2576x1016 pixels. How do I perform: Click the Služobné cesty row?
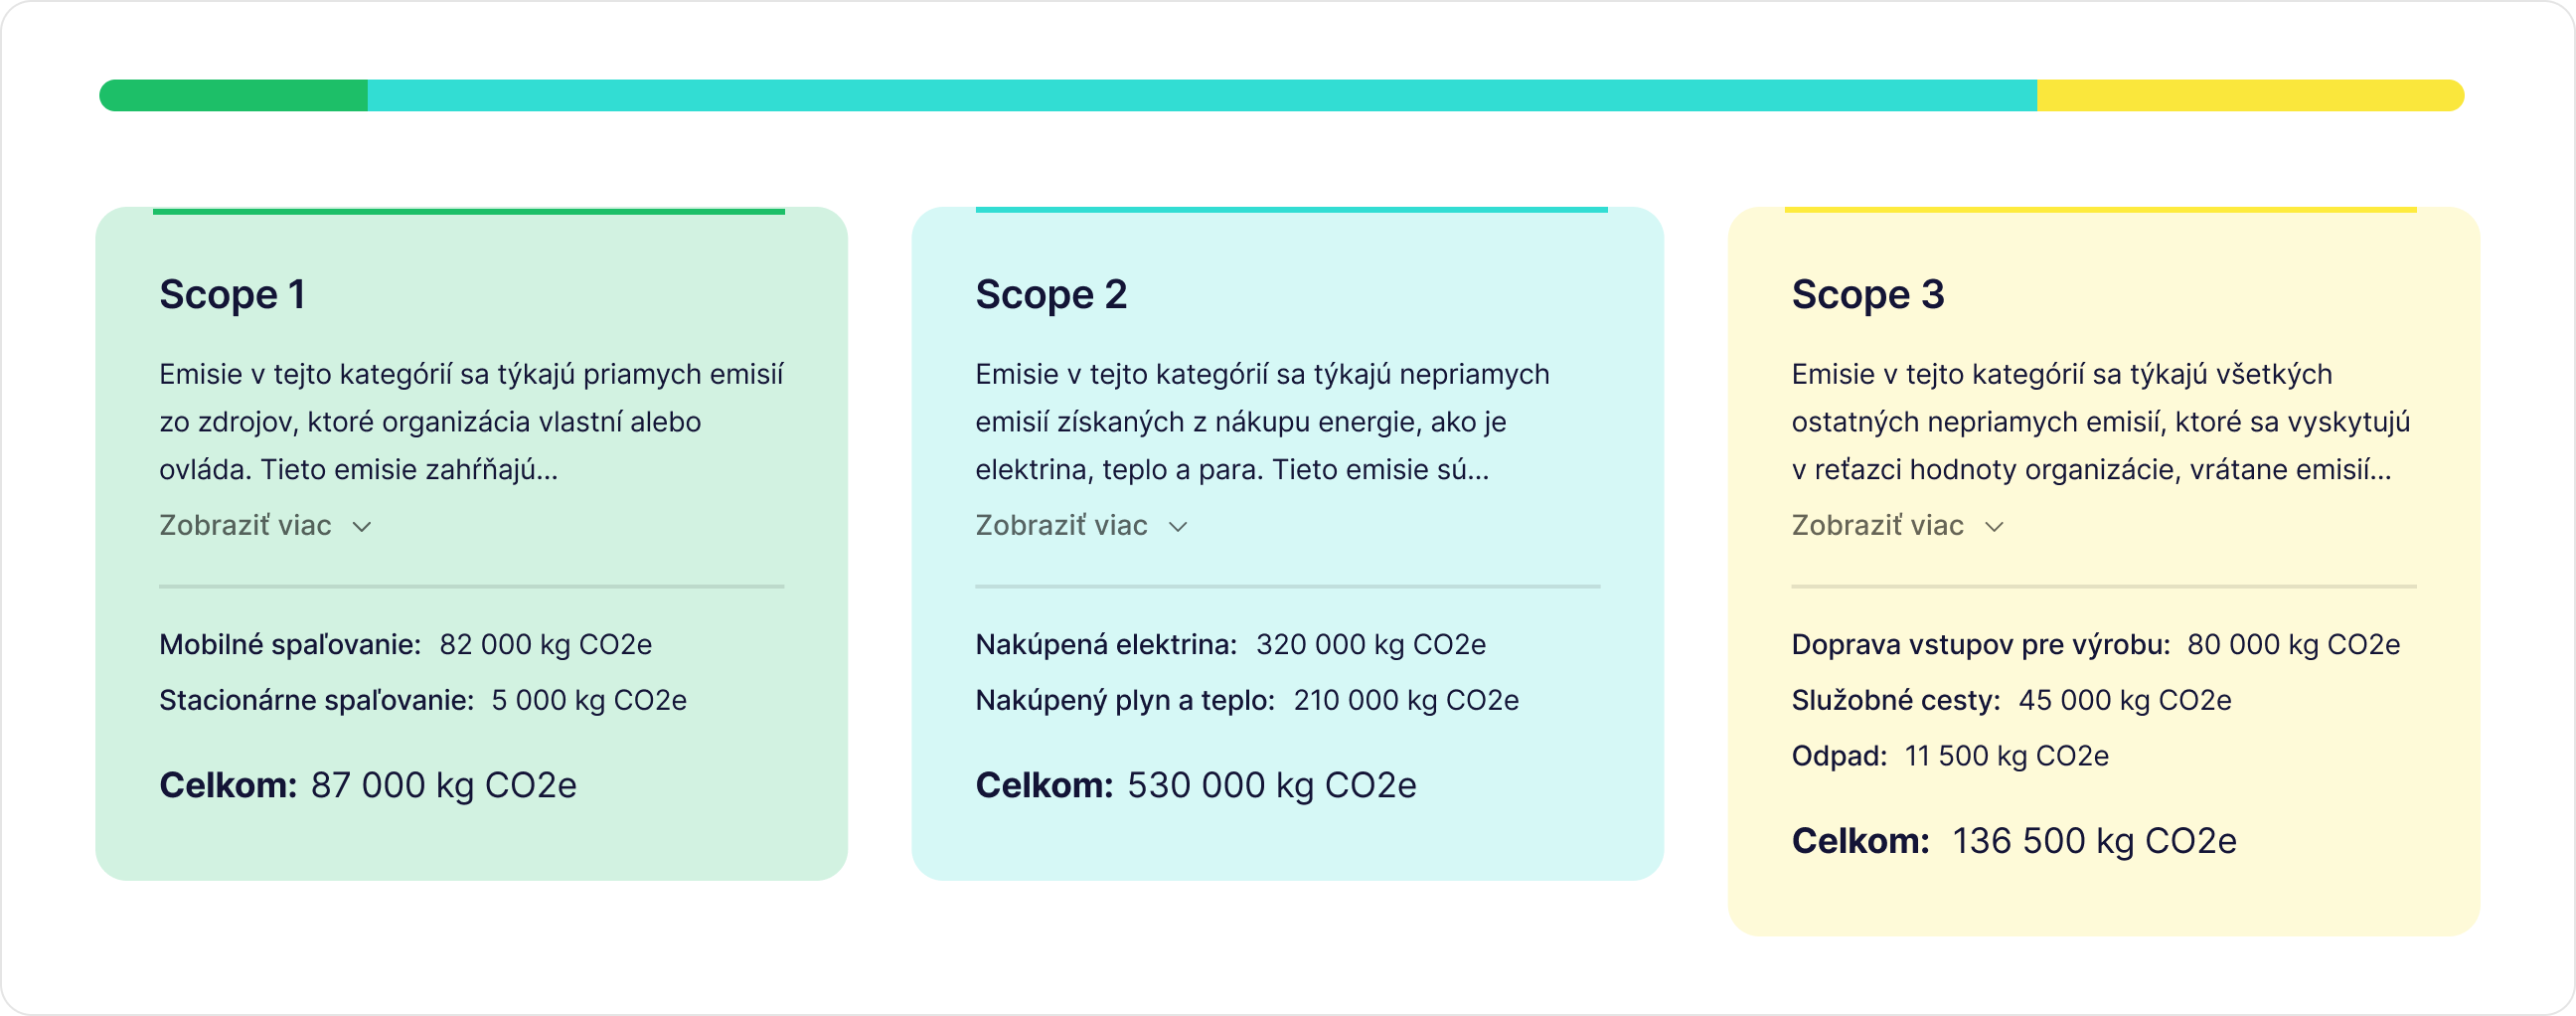pos(2011,700)
